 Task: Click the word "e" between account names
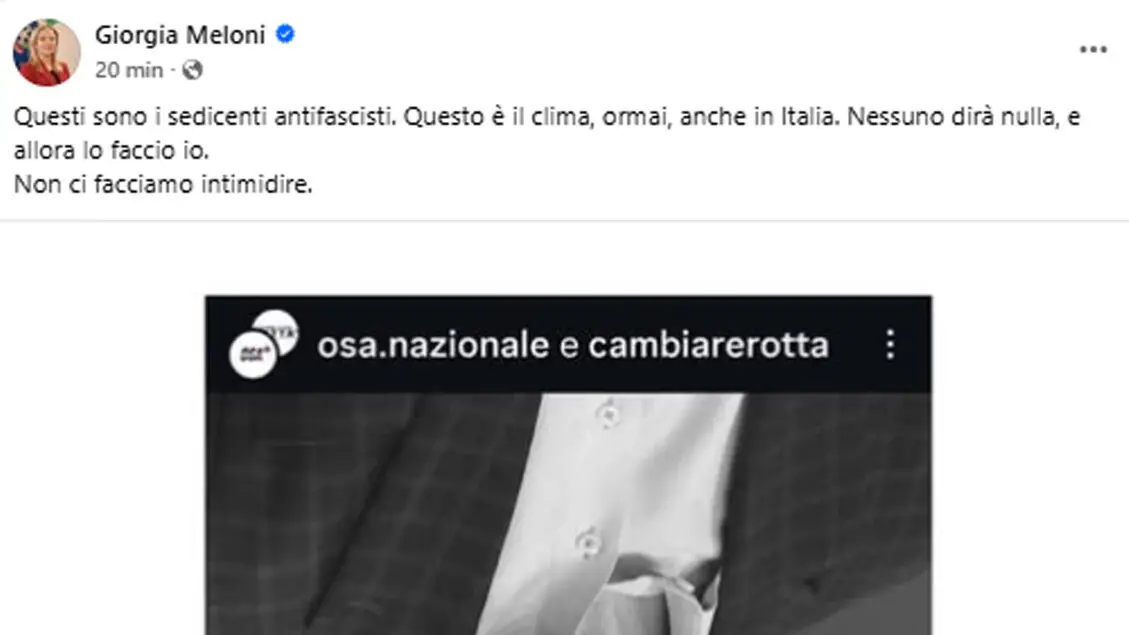click(x=569, y=346)
